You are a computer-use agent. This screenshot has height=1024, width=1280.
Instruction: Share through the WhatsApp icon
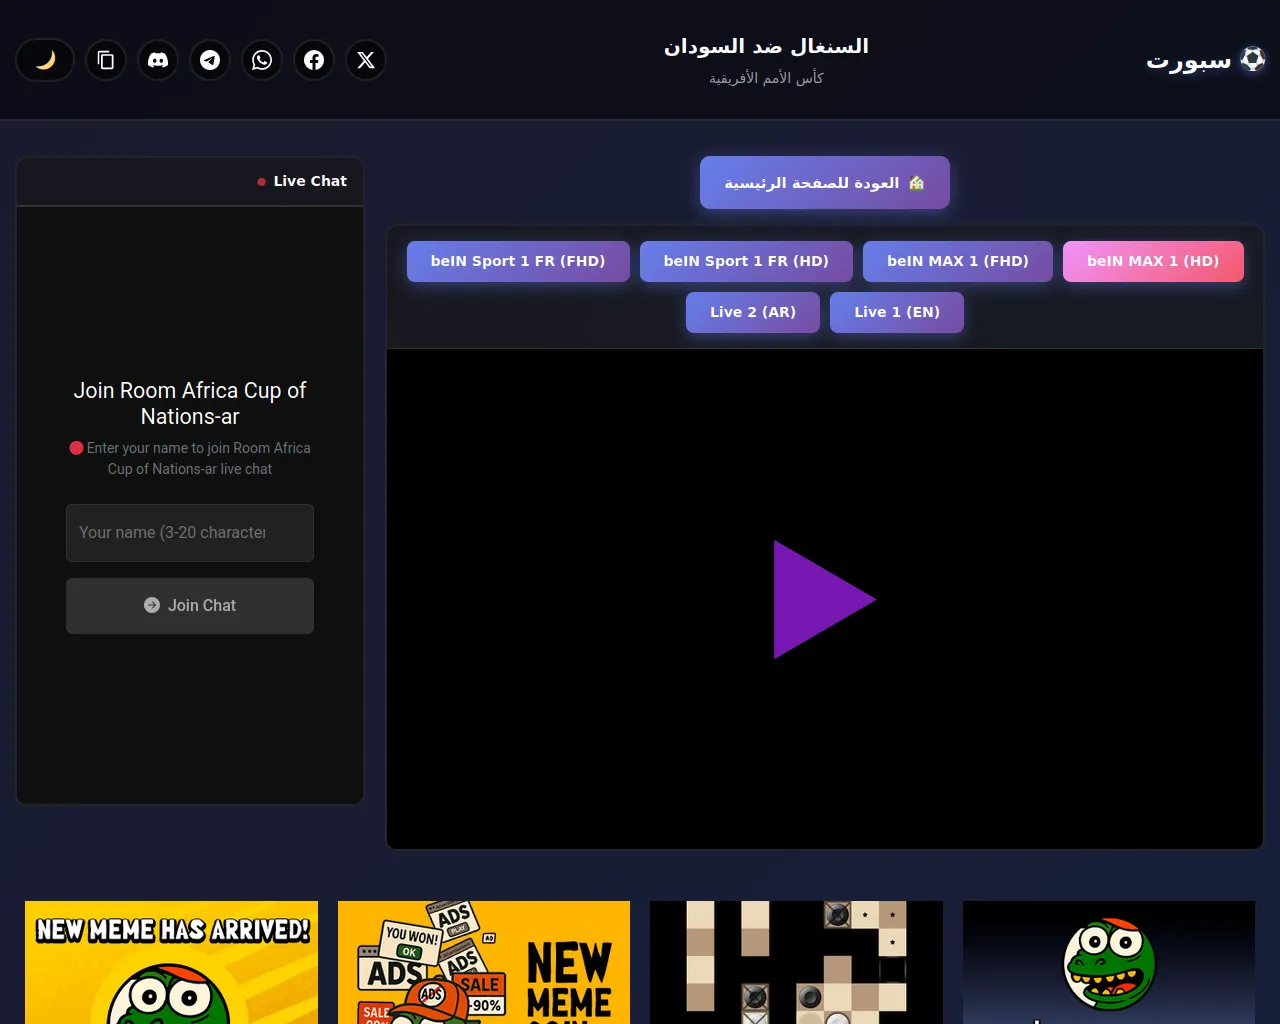[x=262, y=60]
